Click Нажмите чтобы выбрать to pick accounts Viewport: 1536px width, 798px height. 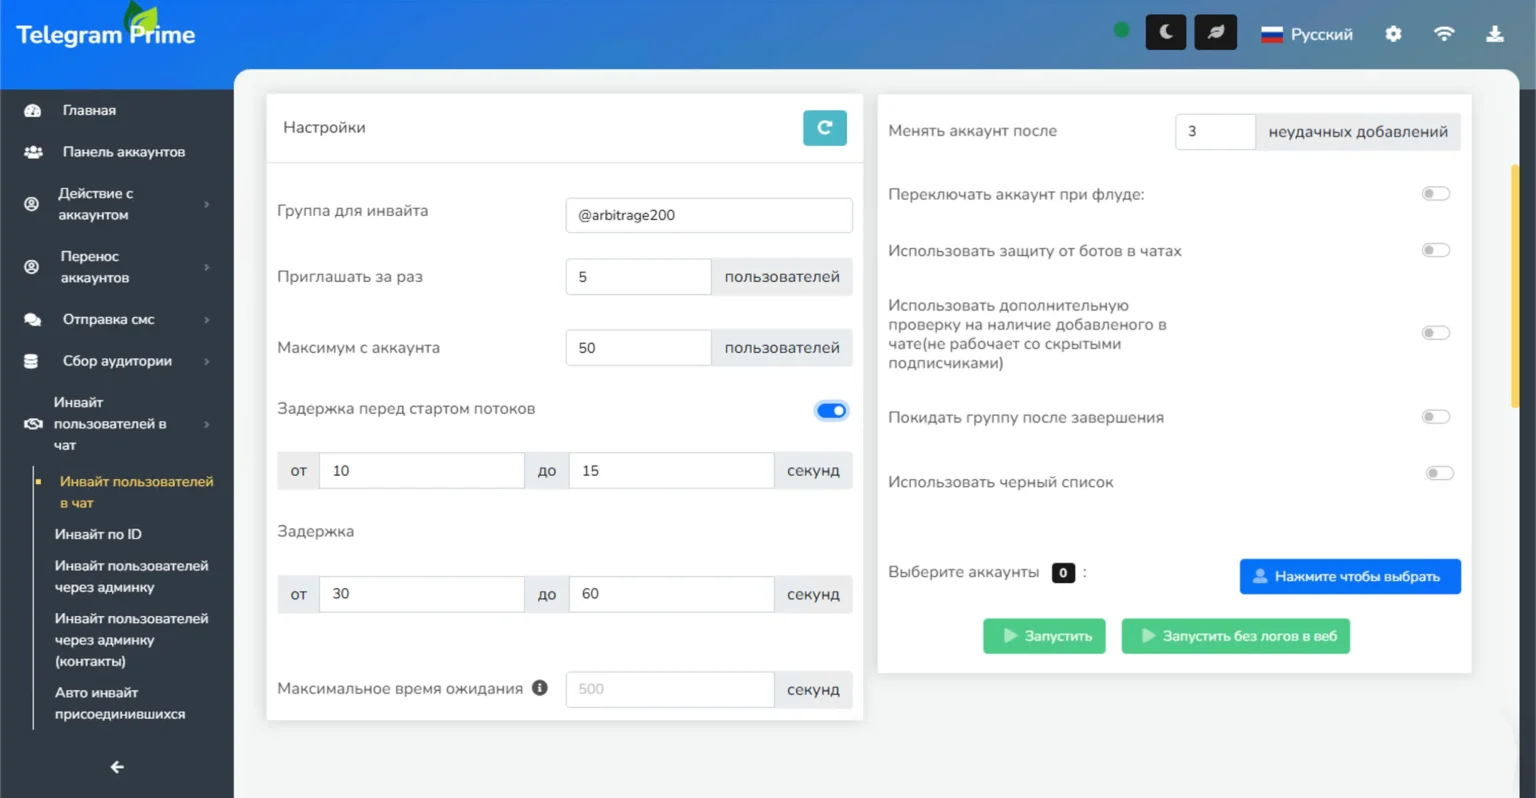(x=1349, y=576)
